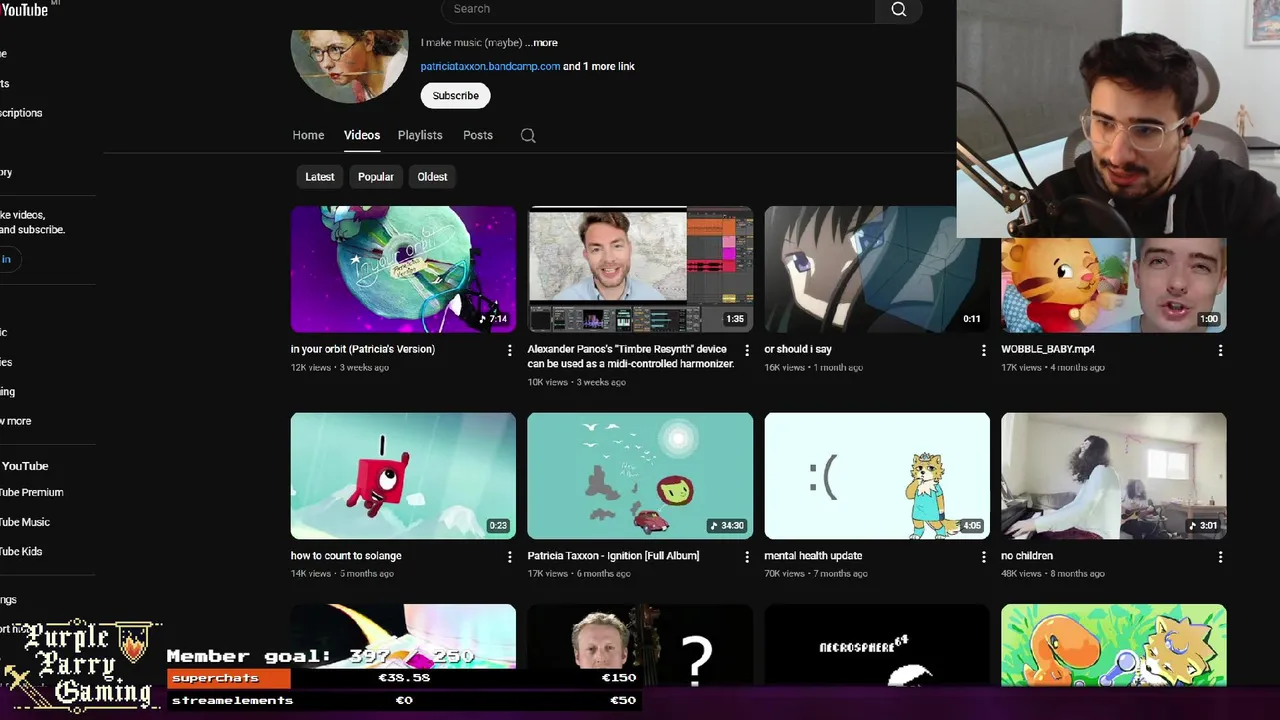Play 'mental health update' thumbnail
This screenshot has height=720, width=1280.
click(877, 476)
